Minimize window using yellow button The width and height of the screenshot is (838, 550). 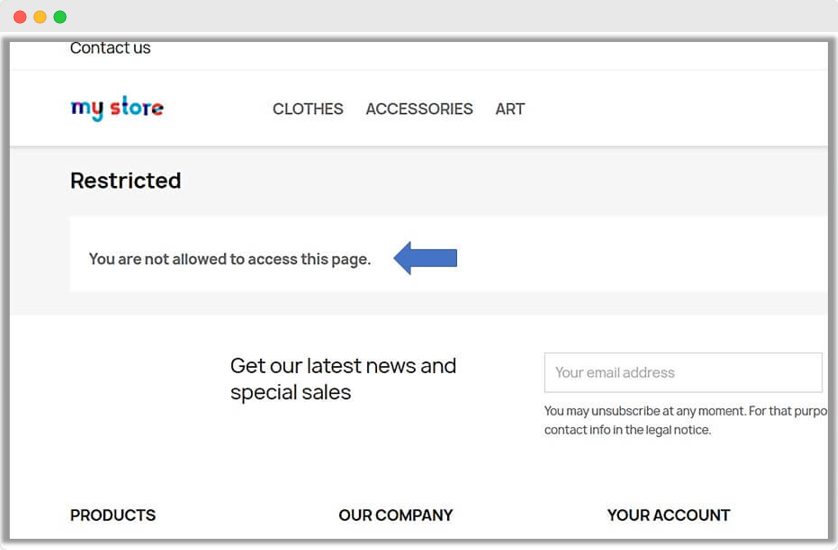tap(40, 17)
